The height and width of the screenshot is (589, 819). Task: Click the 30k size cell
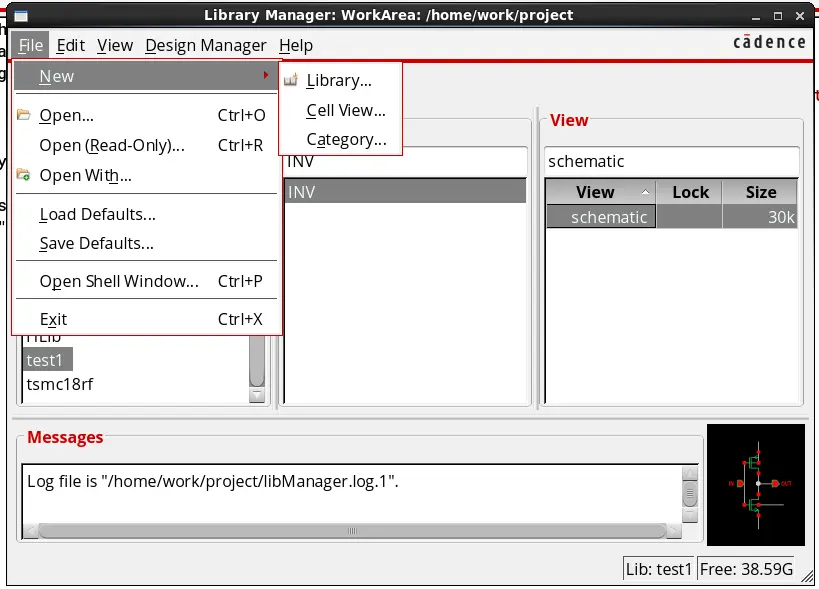point(759,217)
